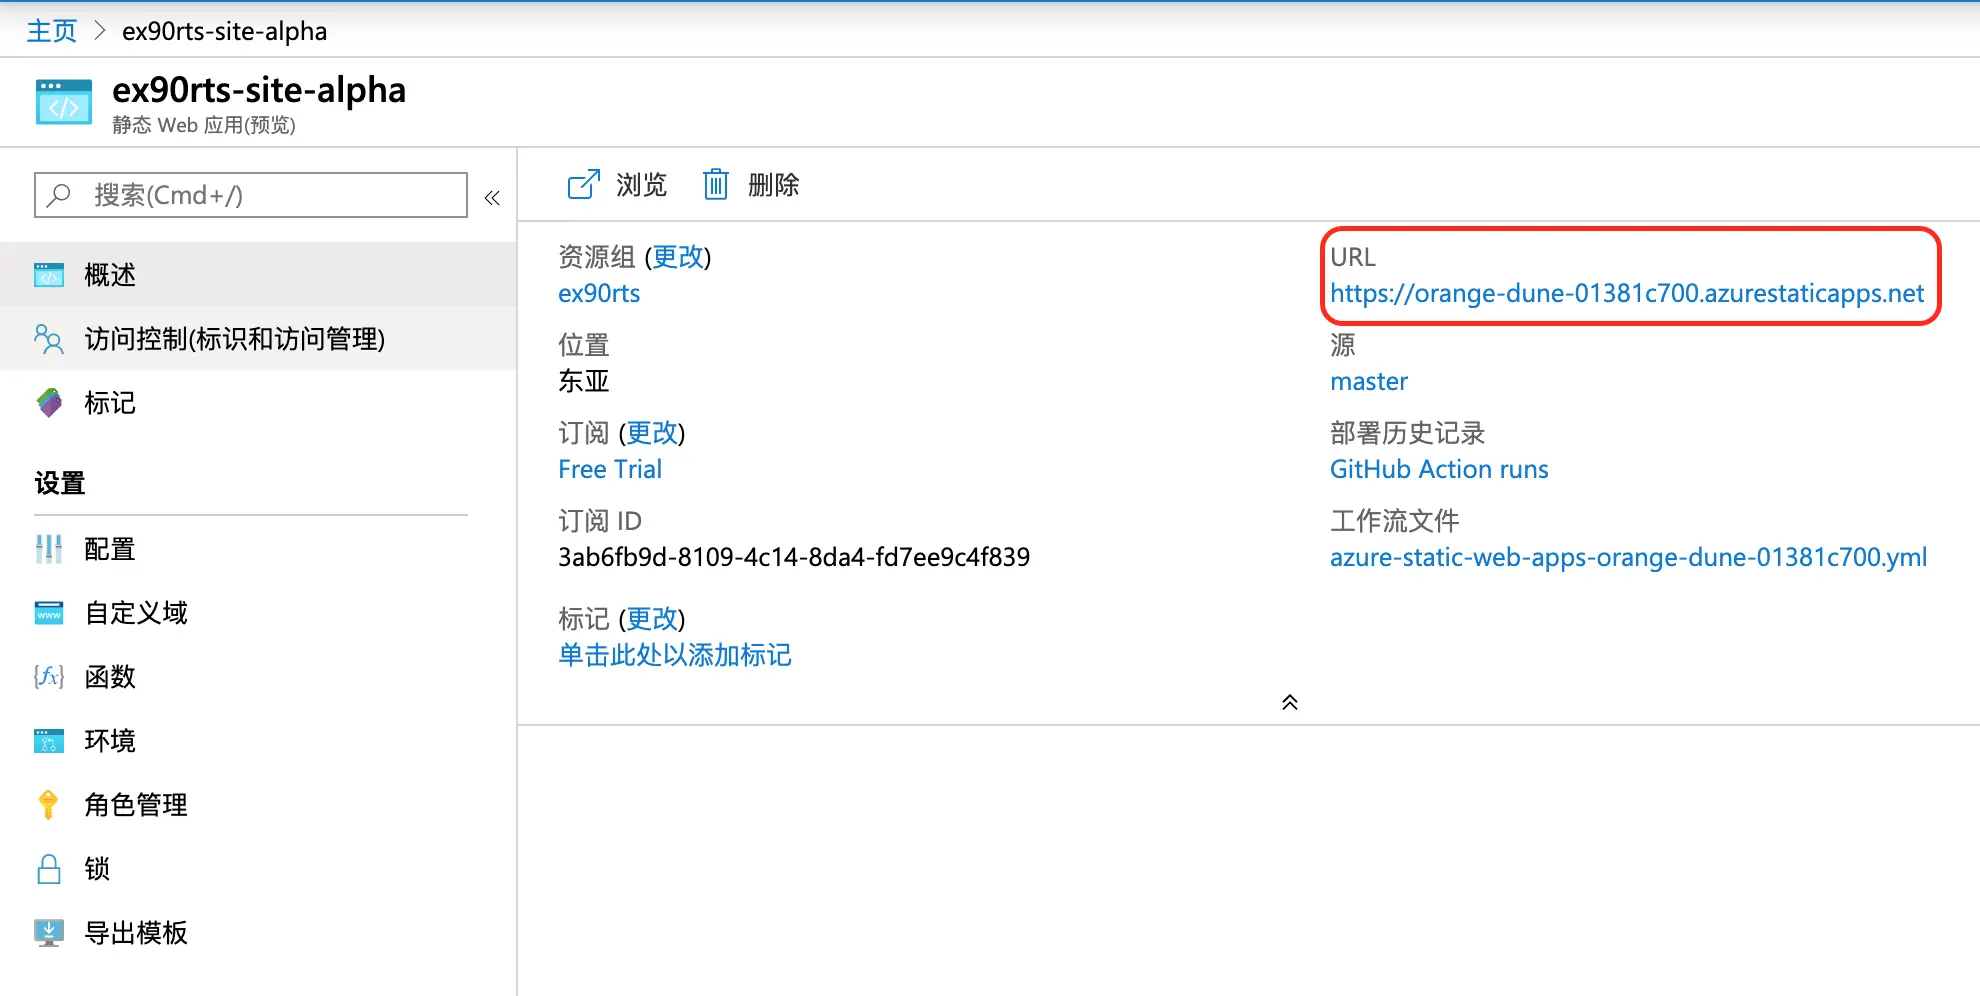
Task: Open the azure-static-web-apps workflow yml link
Action: [1629, 557]
